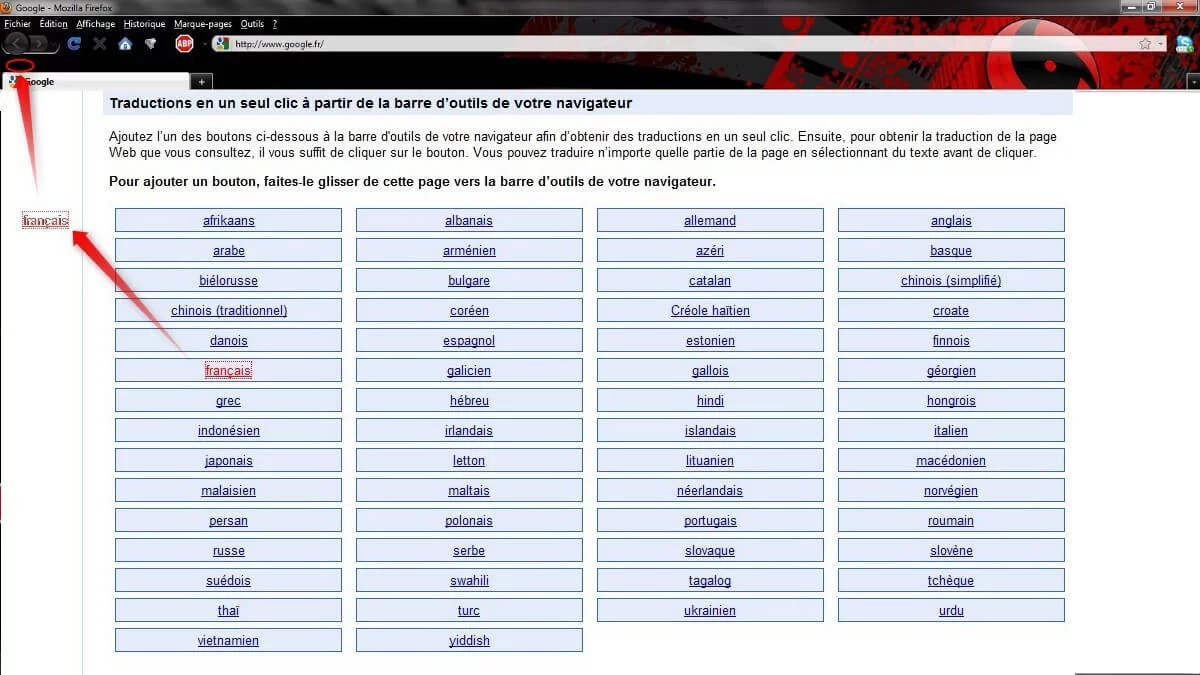Click the néerlandais translation link
The width and height of the screenshot is (1200, 675).
[x=710, y=491]
